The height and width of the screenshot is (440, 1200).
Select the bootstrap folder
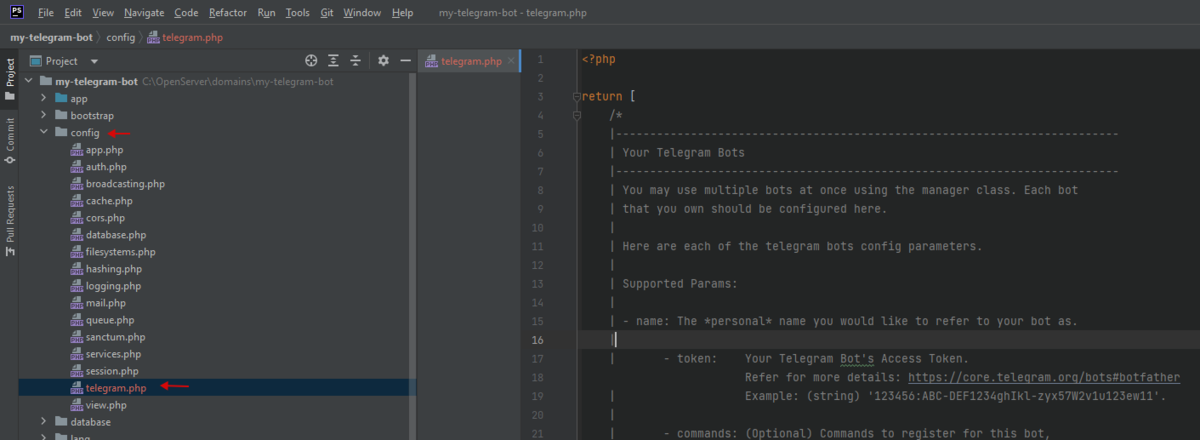click(x=94, y=116)
